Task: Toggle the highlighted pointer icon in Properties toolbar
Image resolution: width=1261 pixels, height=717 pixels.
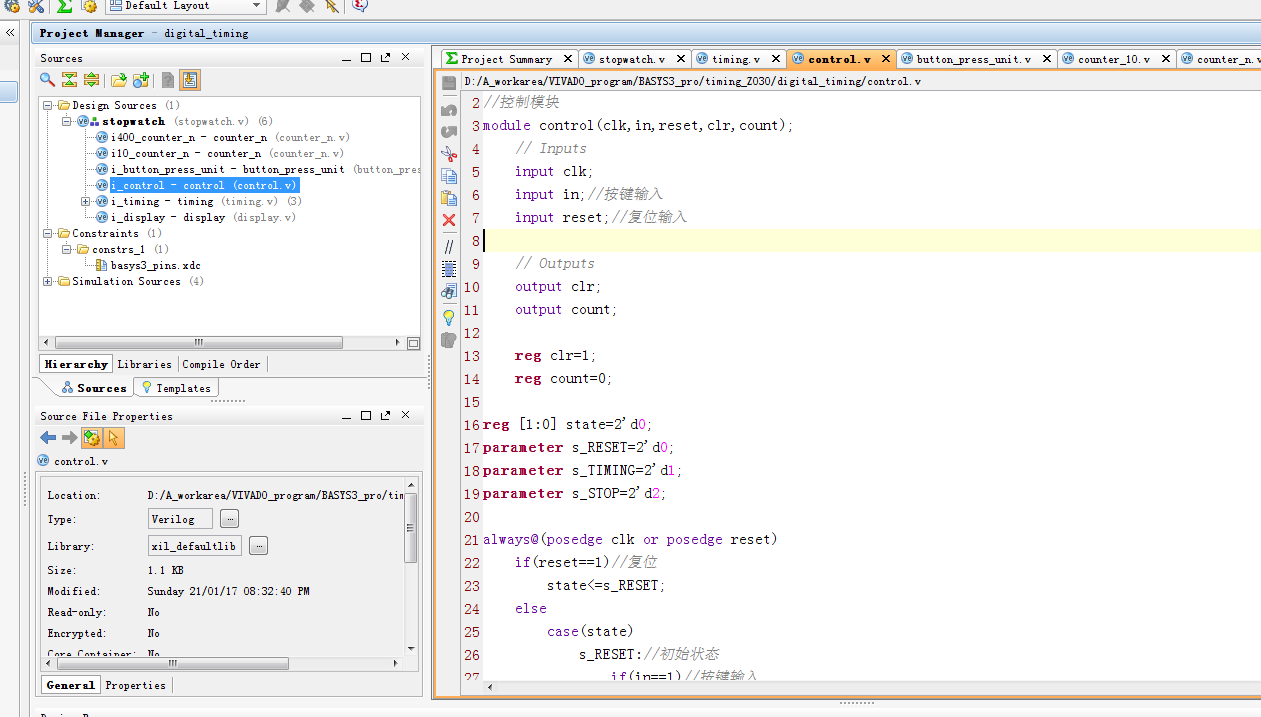Action: (114, 438)
